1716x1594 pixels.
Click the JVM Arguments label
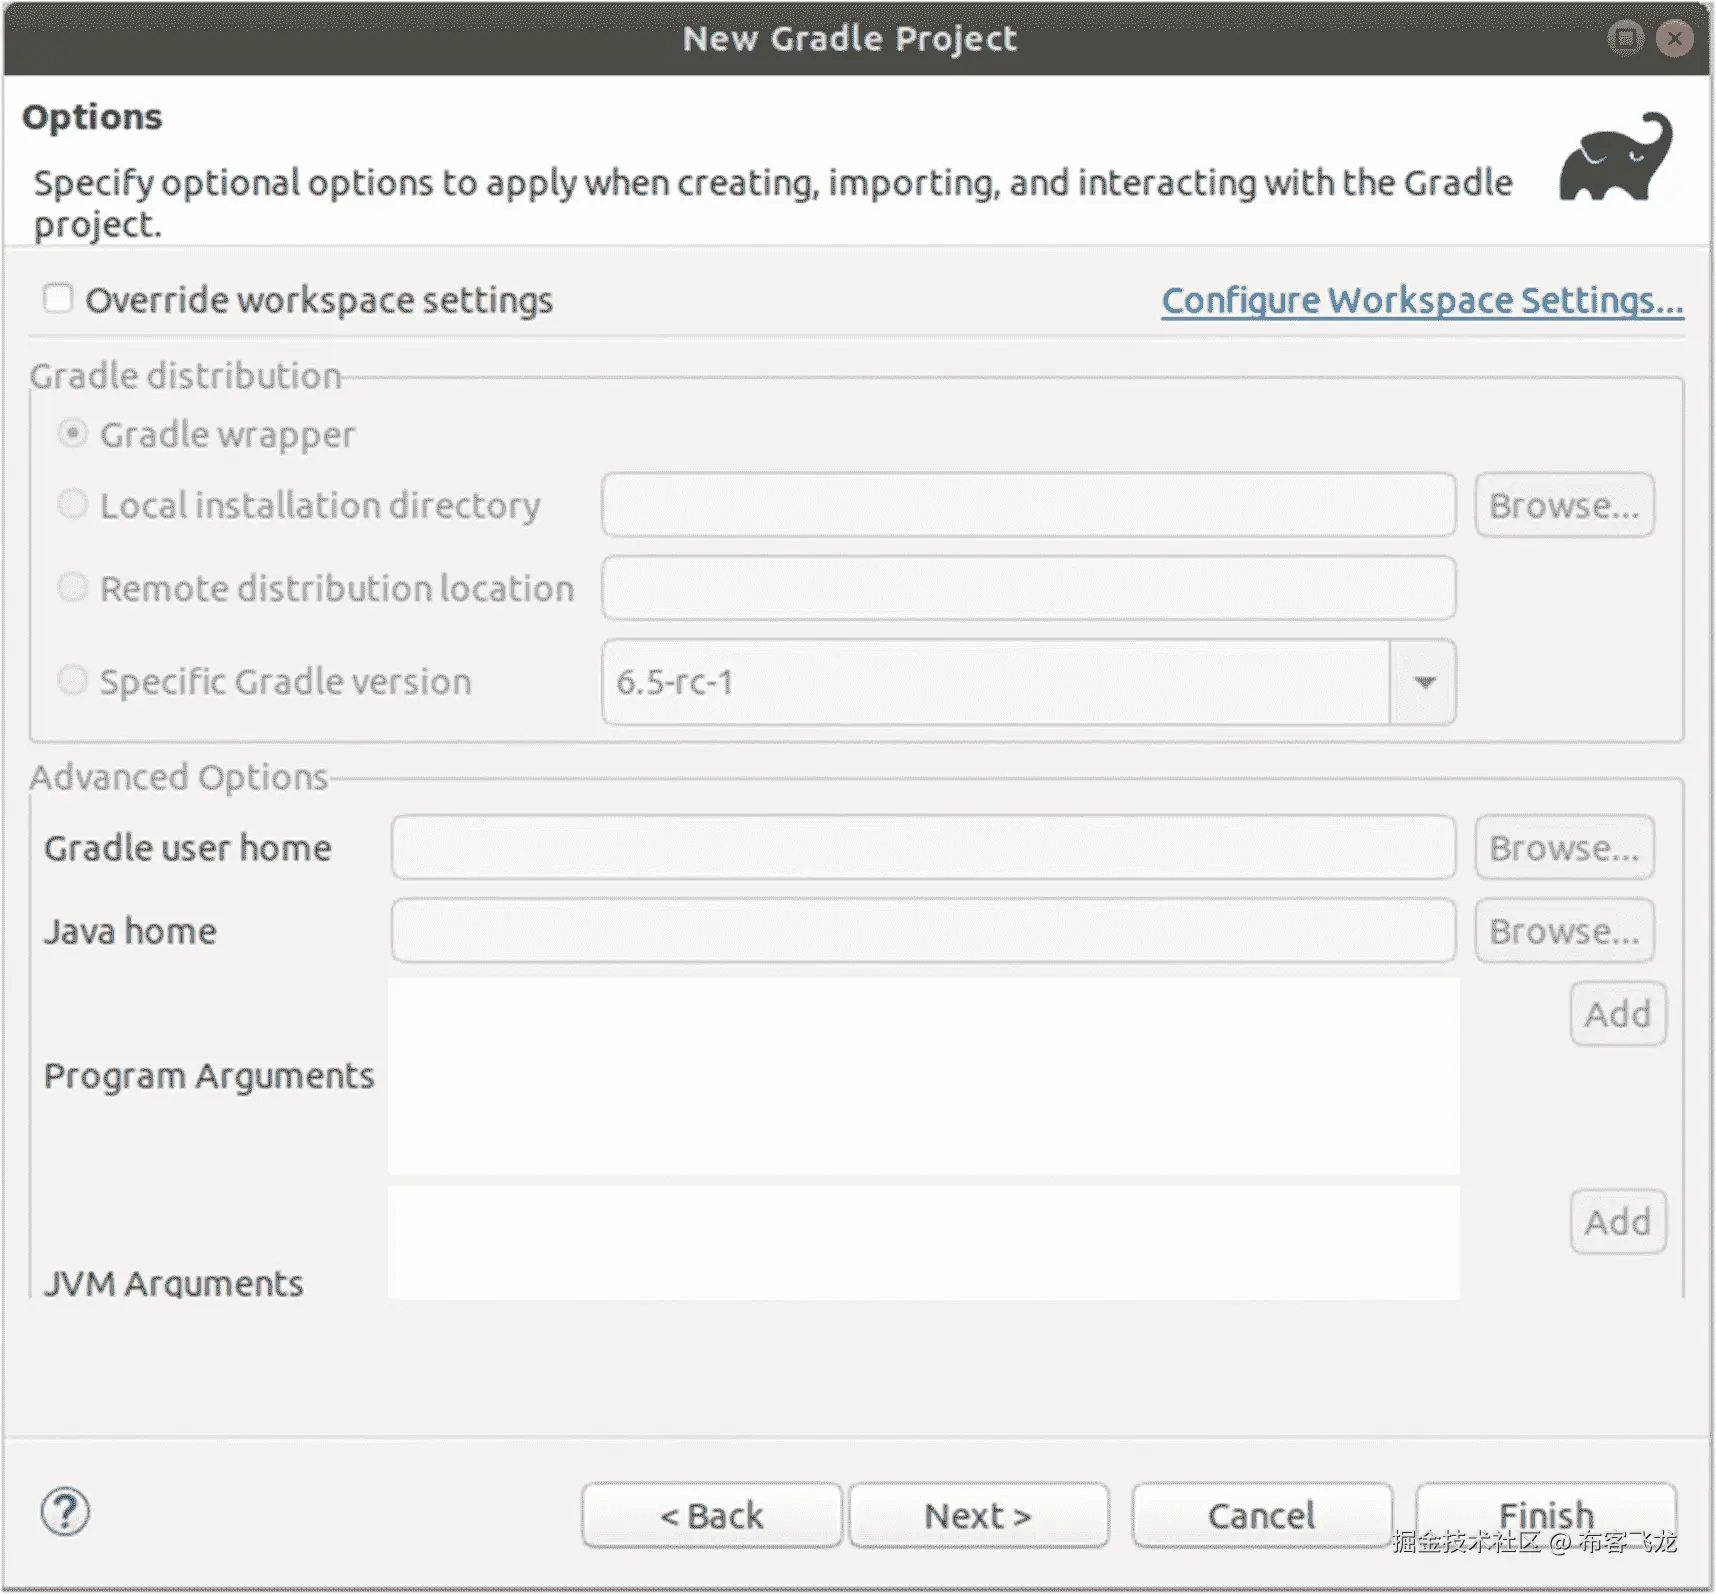tap(173, 1282)
